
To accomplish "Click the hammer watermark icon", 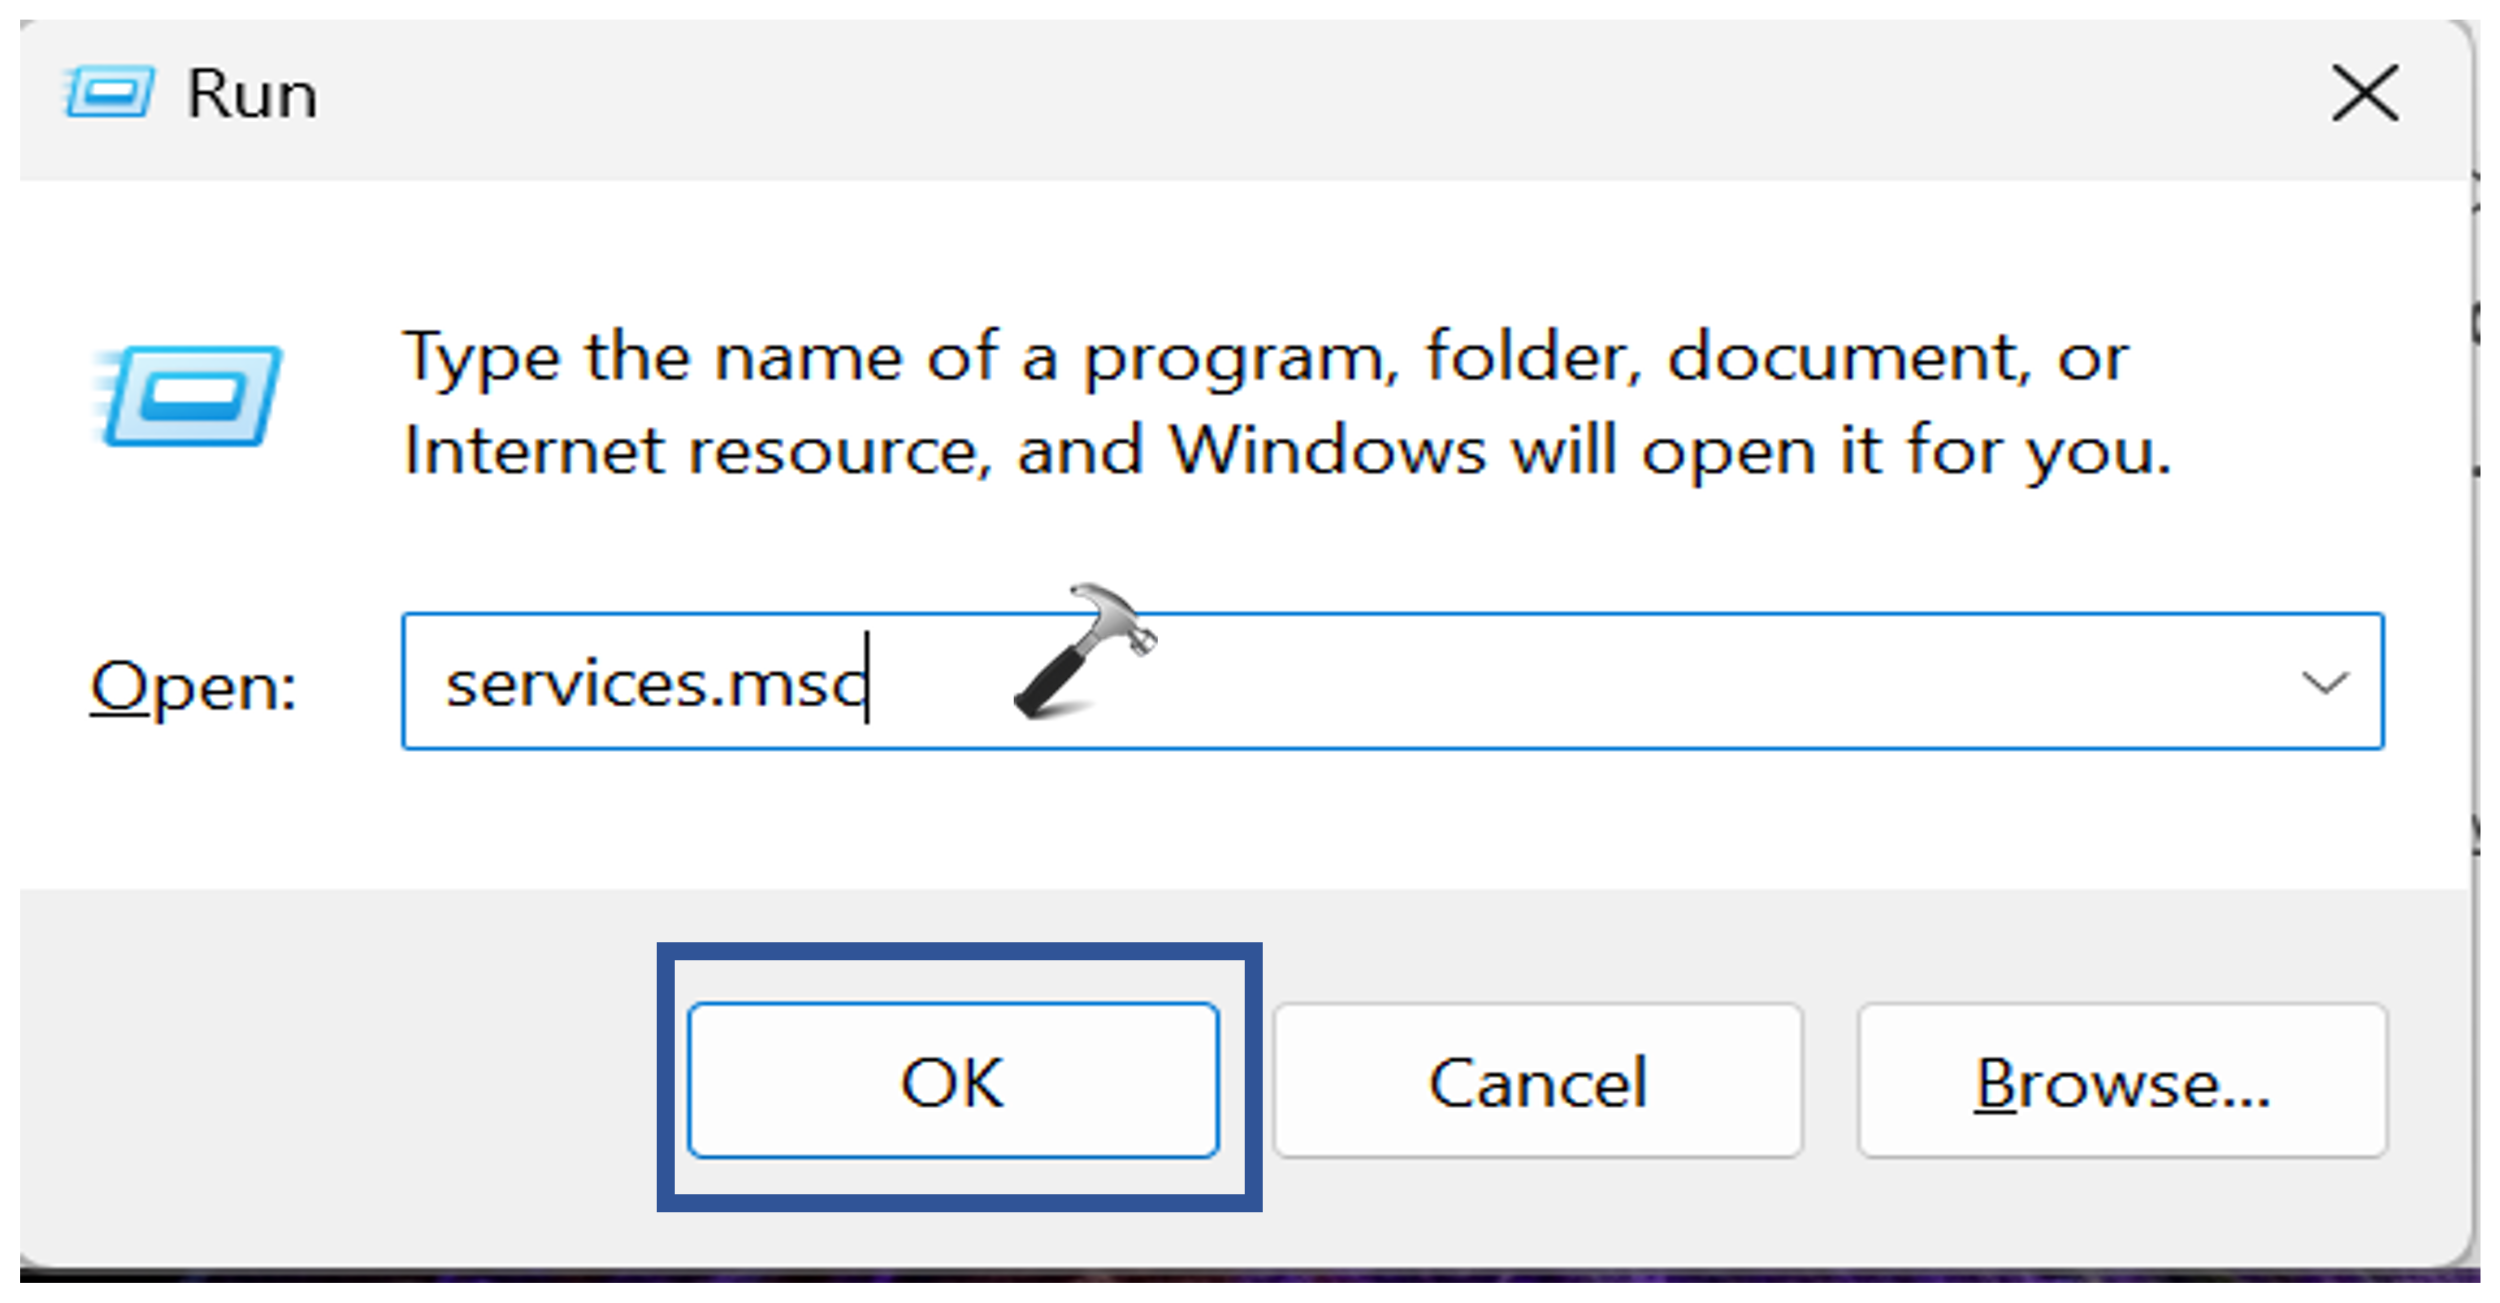I will tap(1084, 651).
